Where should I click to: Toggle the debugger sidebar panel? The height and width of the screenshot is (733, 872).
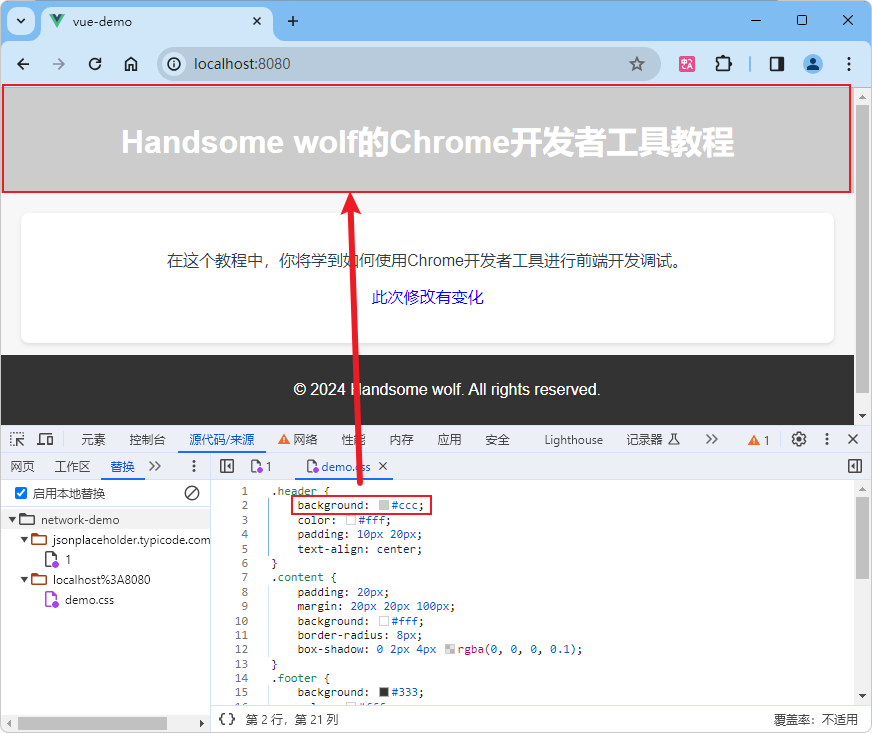[855, 466]
